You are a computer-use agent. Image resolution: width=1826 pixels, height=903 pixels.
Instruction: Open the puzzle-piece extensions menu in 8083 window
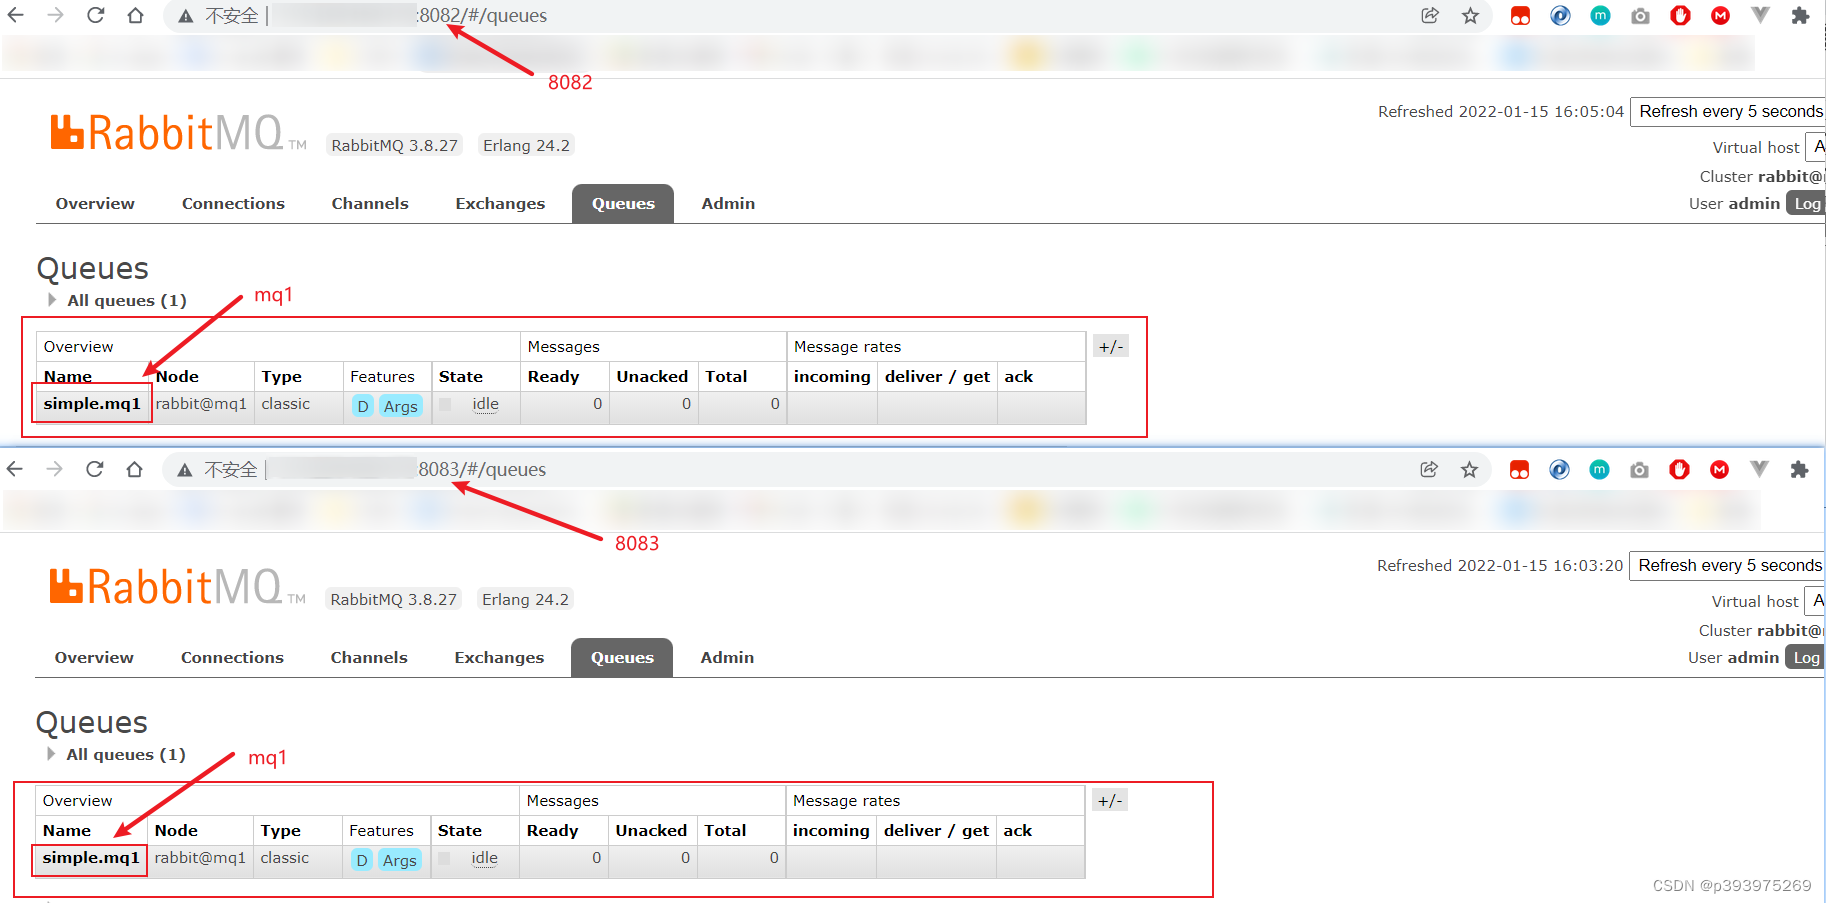click(1799, 470)
